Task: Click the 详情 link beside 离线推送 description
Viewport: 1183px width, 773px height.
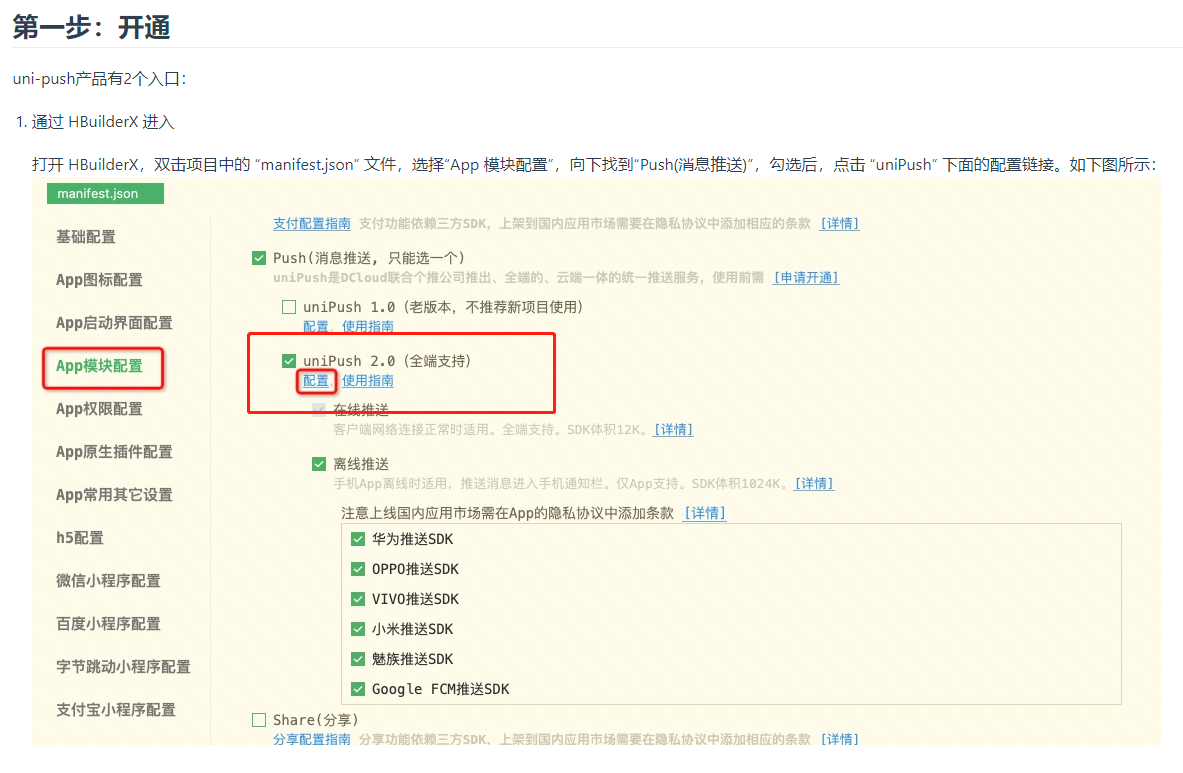Action: (x=814, y=484)
